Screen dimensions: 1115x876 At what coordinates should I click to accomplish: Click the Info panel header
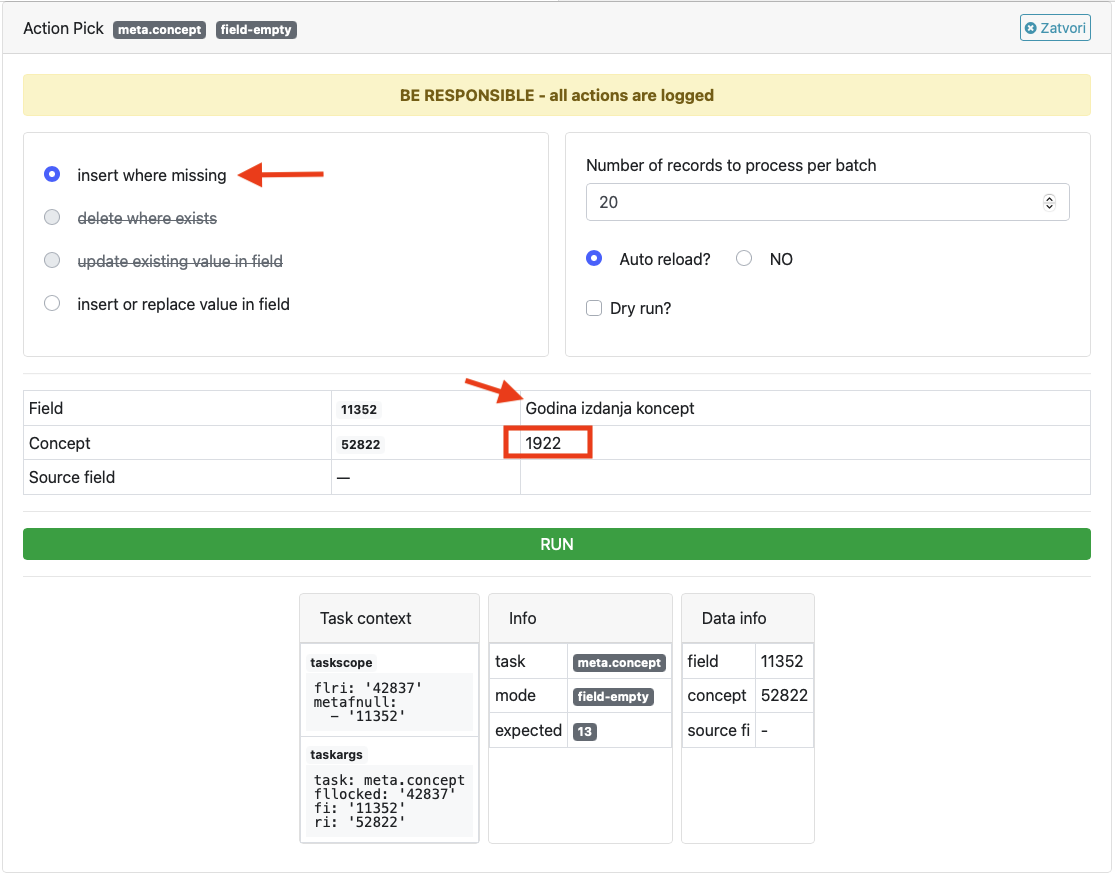pyautogui.click(x=580, y=619)
